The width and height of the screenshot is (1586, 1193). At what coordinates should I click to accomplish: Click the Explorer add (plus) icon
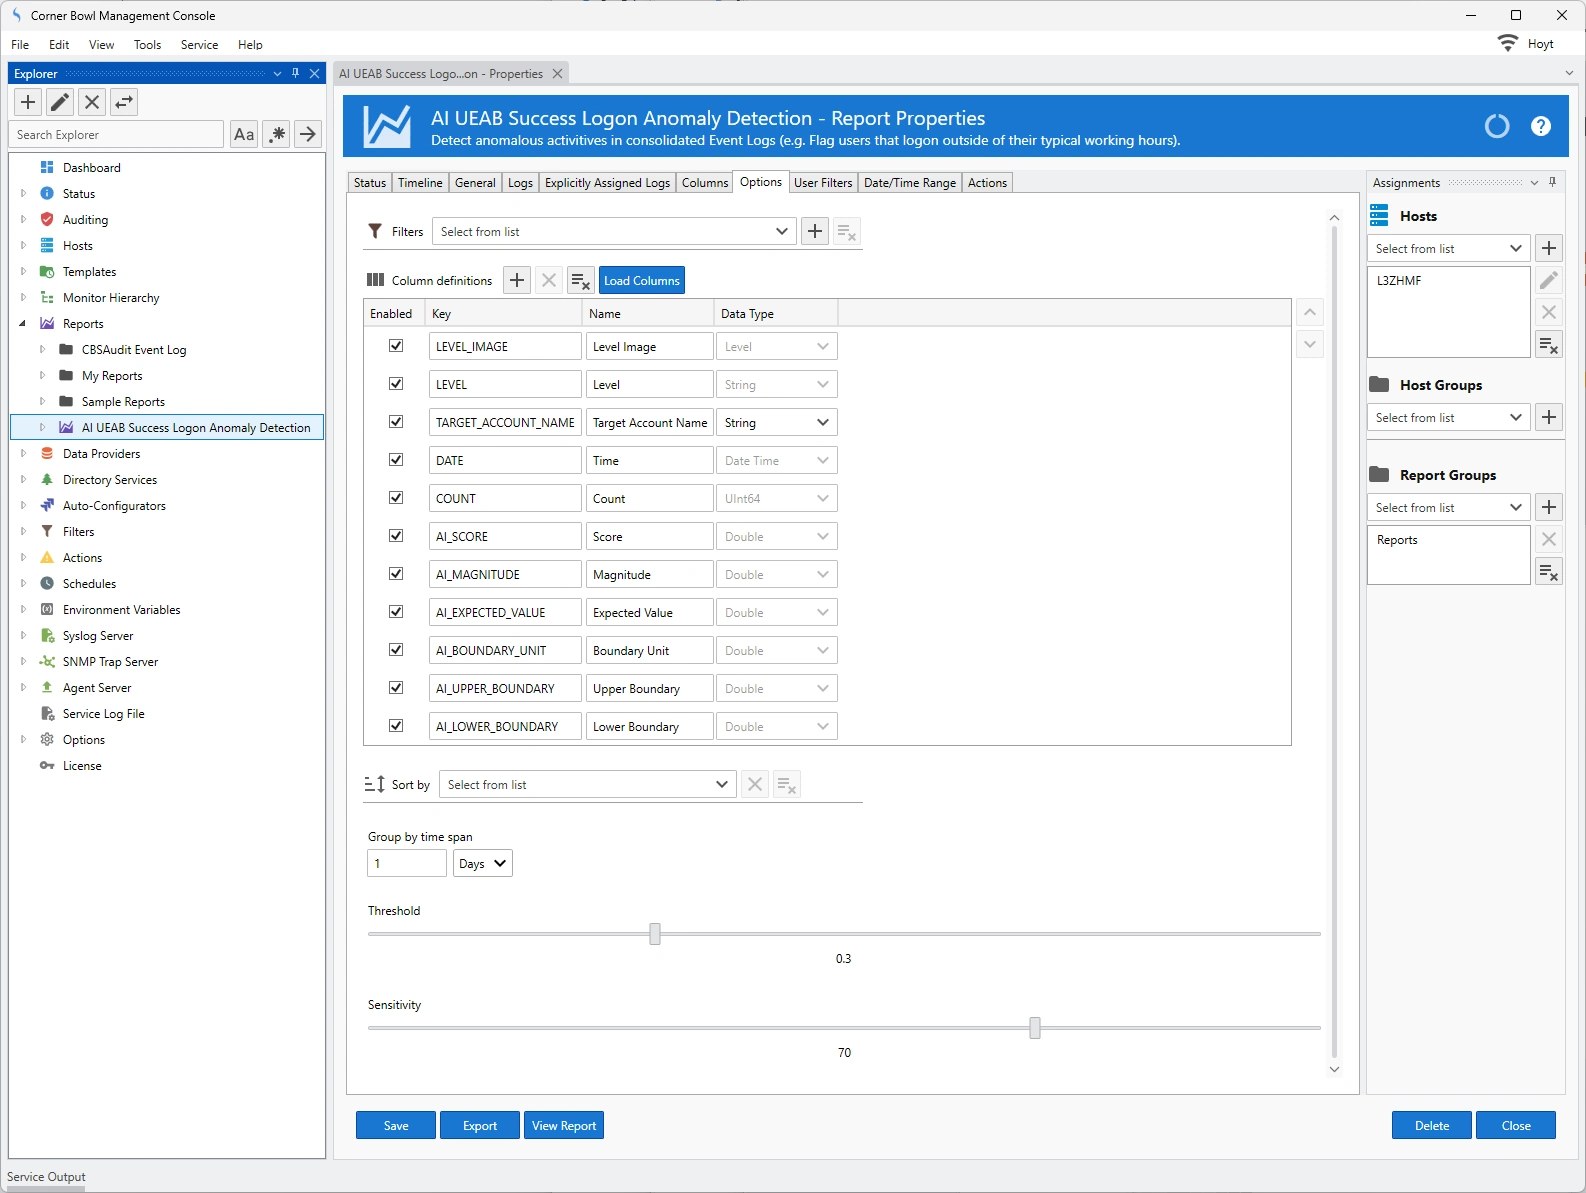pyautogui.click(x=28, y=102)
